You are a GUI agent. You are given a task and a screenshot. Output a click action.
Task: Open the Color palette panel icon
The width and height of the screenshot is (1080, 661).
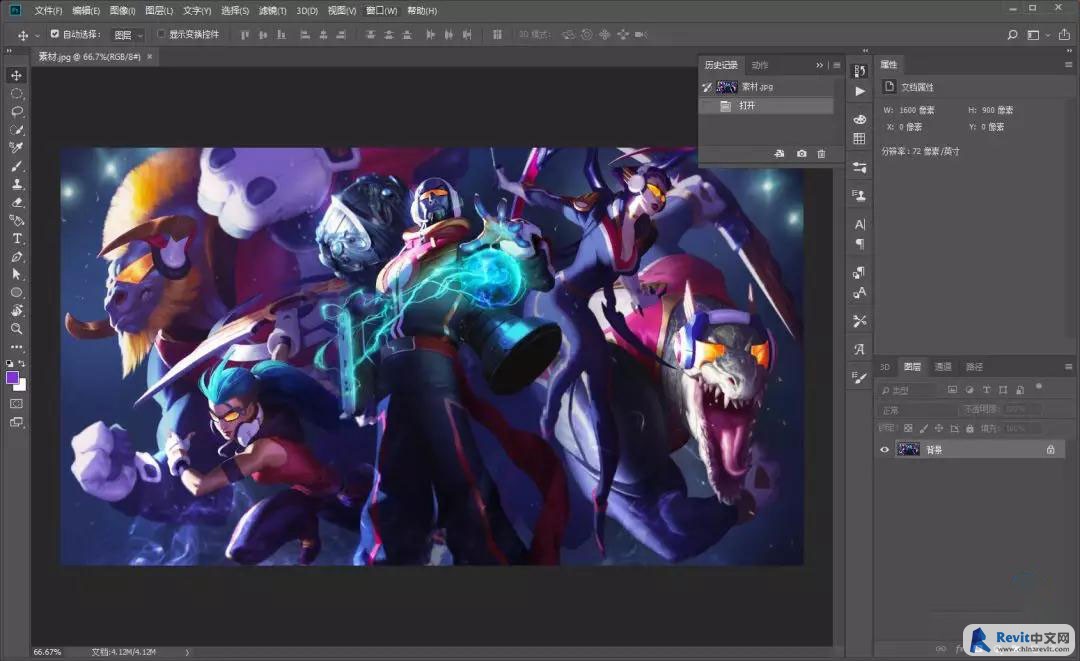point(859,119)
